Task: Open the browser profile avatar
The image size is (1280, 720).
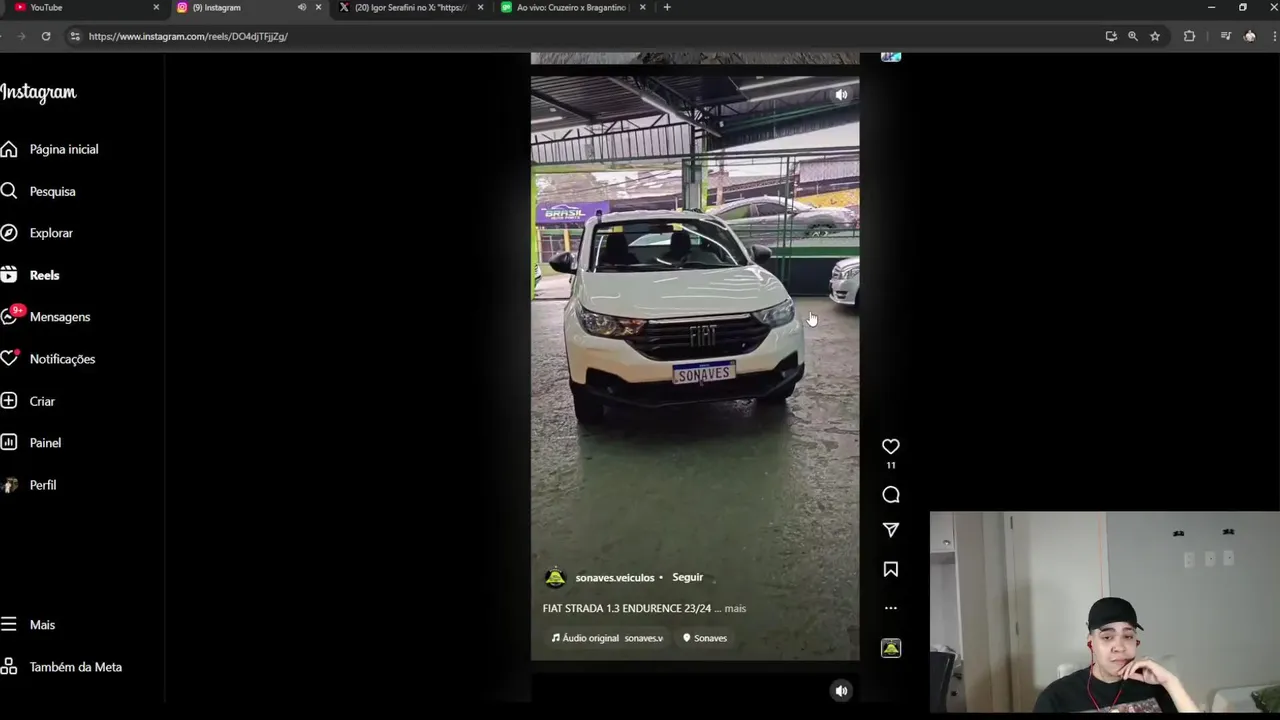Action: click(1249, 36)
